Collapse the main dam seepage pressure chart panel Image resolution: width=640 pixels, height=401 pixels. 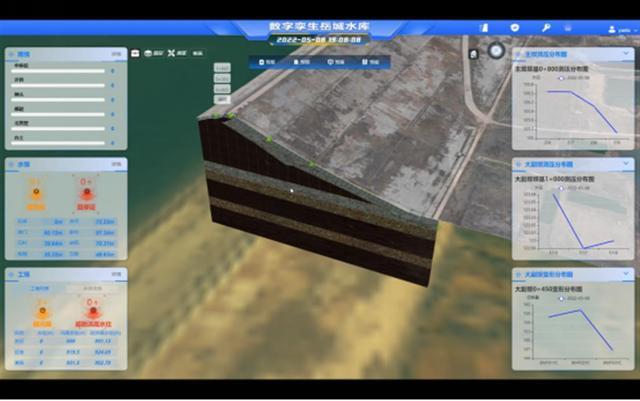627,53
